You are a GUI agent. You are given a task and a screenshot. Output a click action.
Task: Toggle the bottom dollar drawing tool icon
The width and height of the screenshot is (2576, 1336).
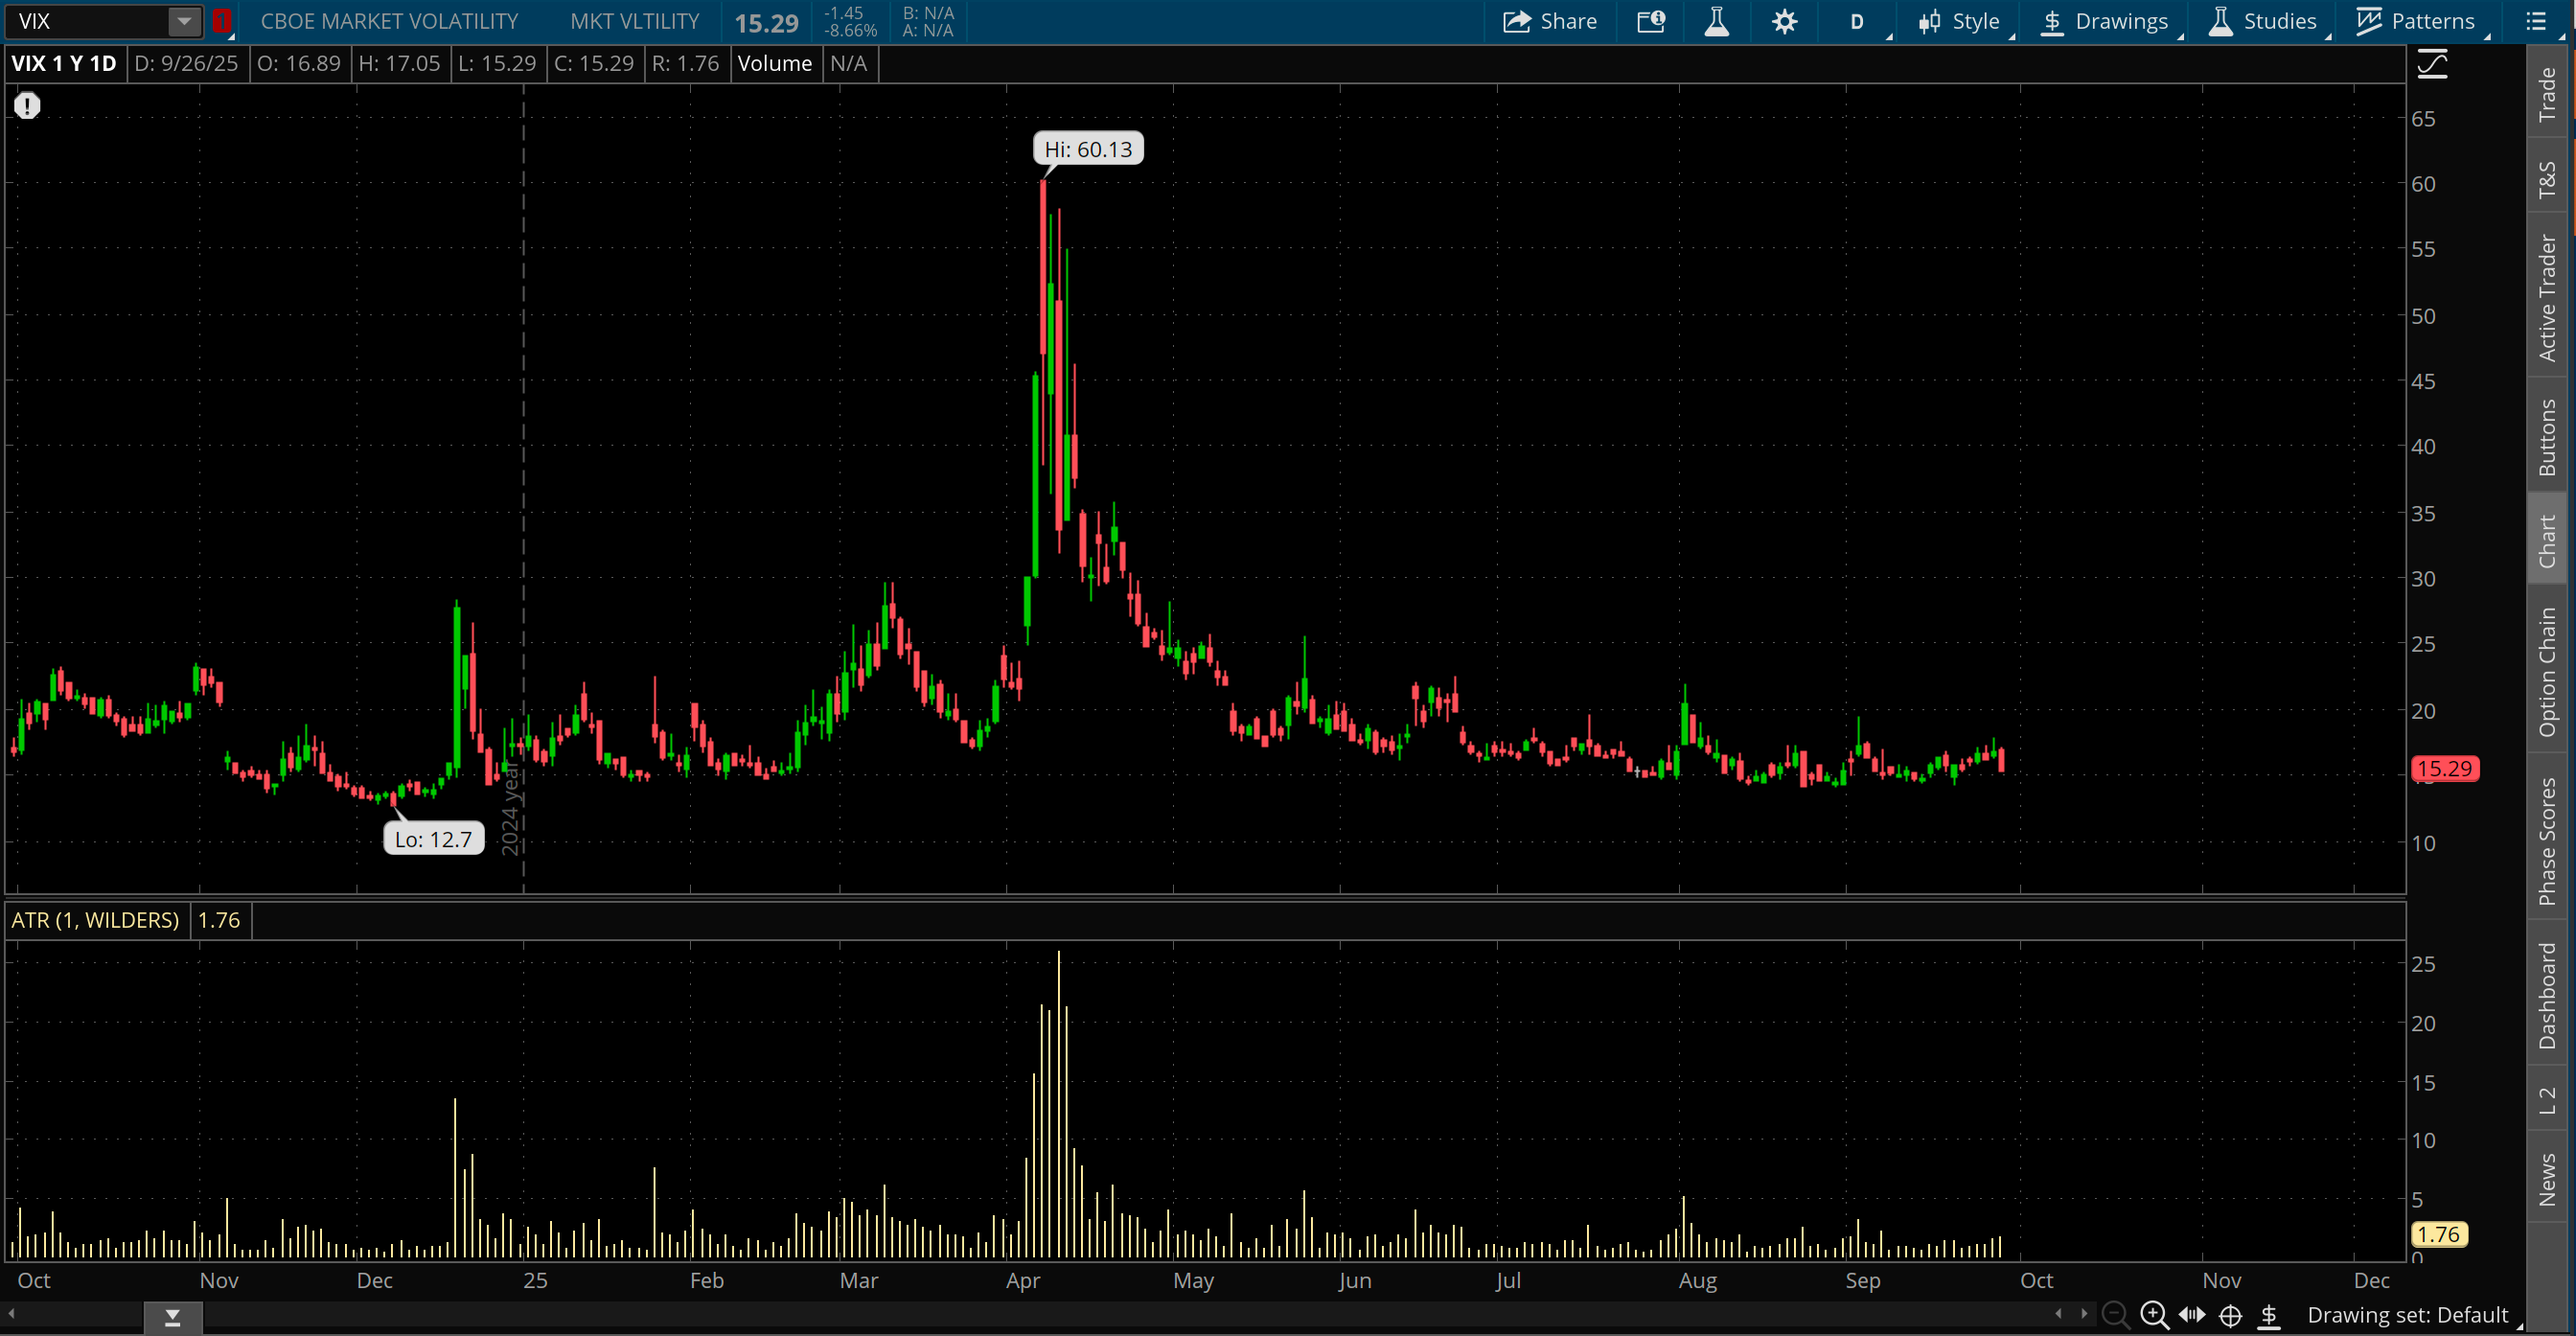[2269, 1315]
